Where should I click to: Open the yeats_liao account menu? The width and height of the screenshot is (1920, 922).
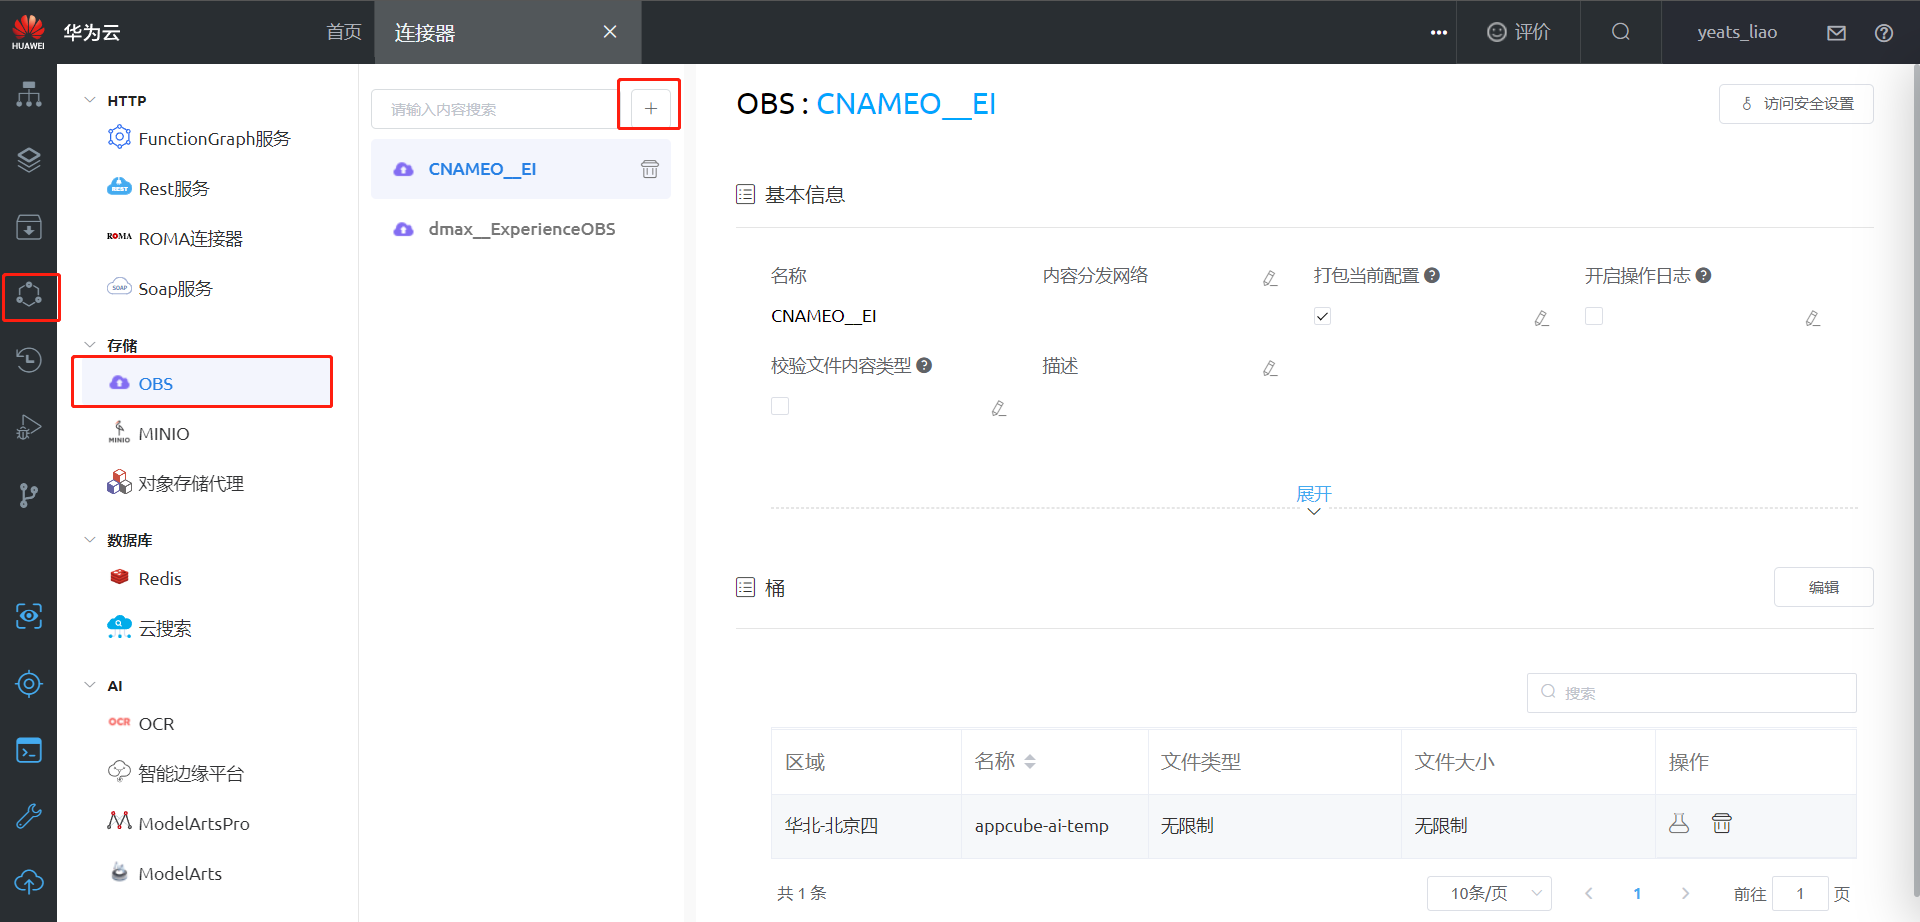pos(1737,32)
